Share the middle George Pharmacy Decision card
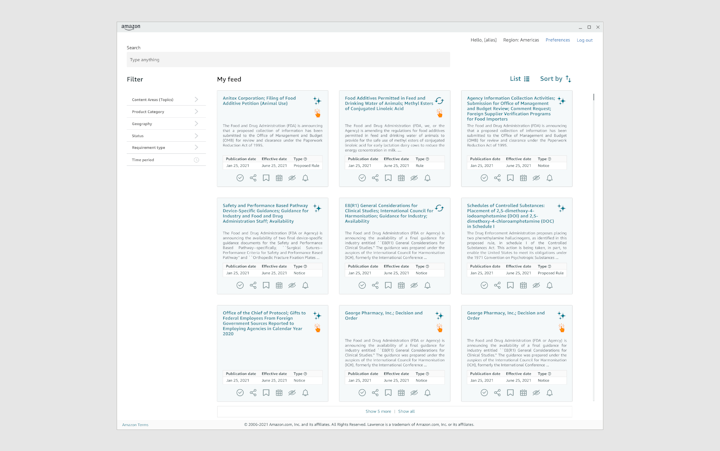The image size is (720, 451). 375,393
